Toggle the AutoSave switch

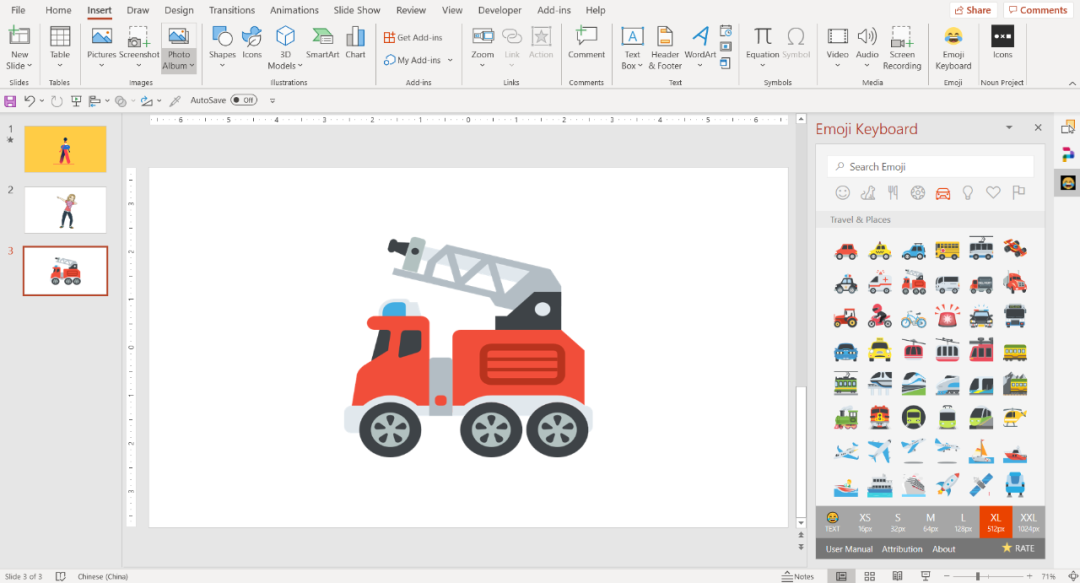coord(243,100)
